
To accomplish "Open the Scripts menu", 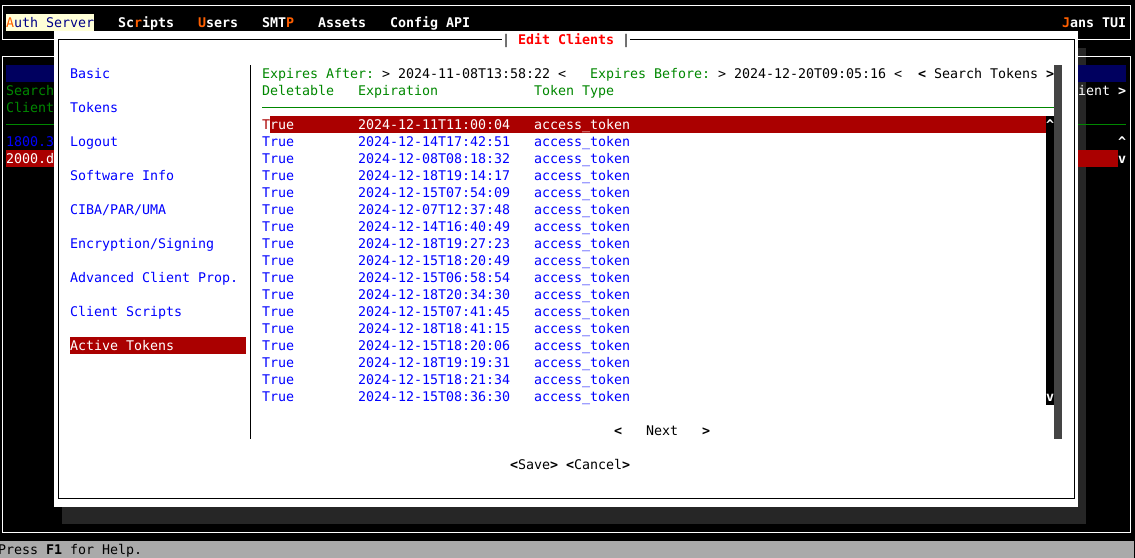I will pyautogui.click(x=145, y=22).
